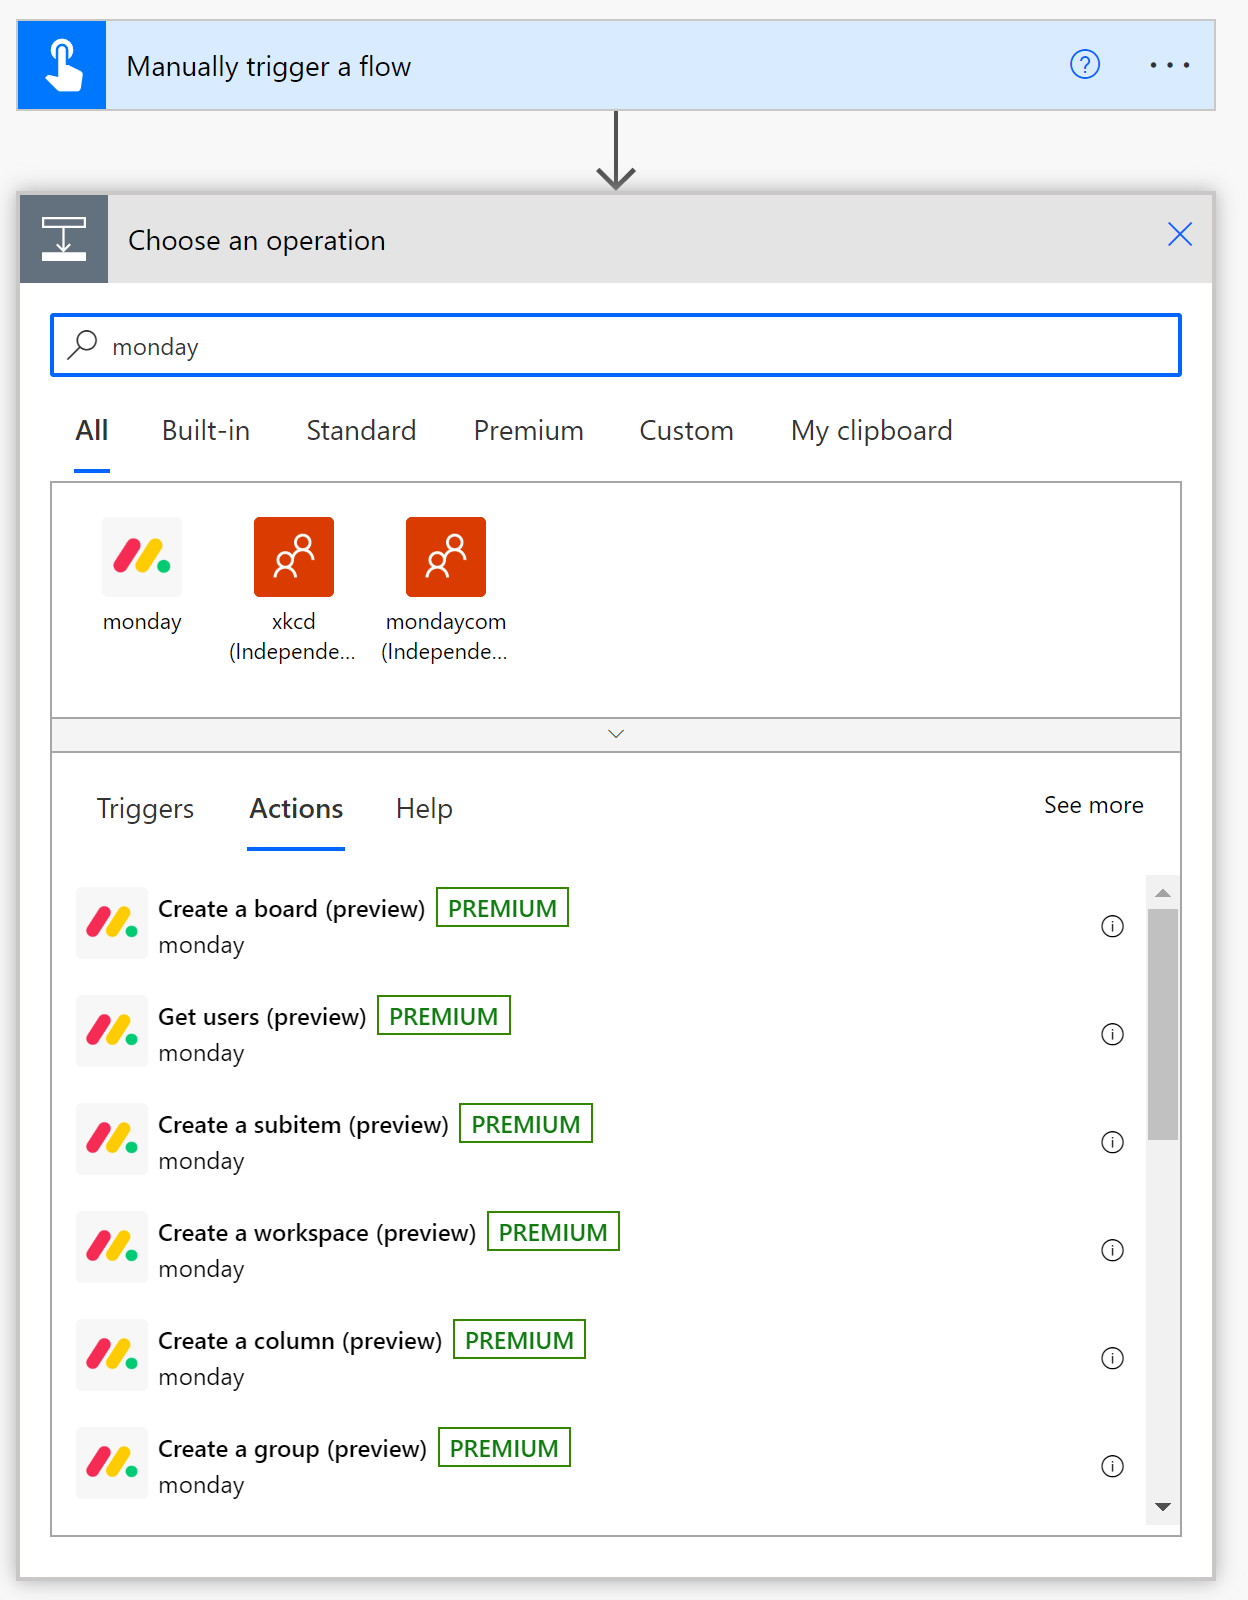Click PREMIUM badge on Create a workspace

click(x=553, y=1232)
